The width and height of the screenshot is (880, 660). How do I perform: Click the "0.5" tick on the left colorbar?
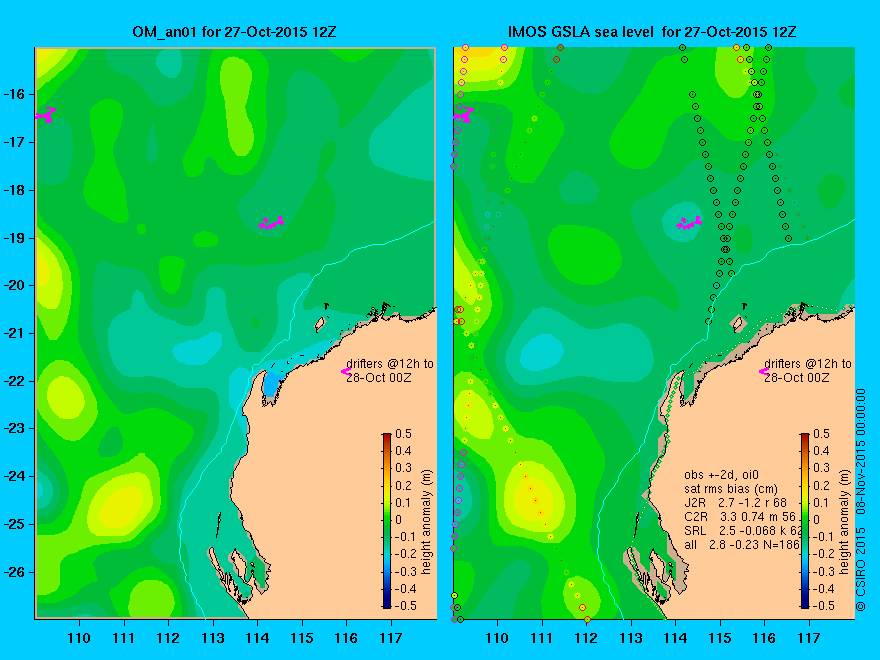coord(404,434)
